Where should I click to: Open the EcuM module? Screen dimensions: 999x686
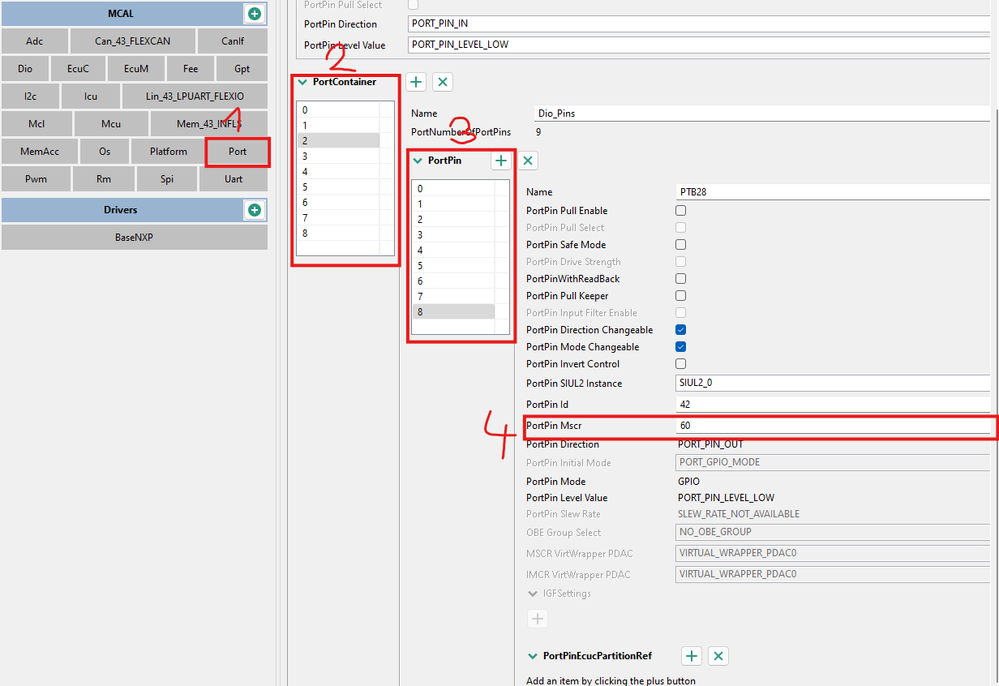tap(136, 69)
